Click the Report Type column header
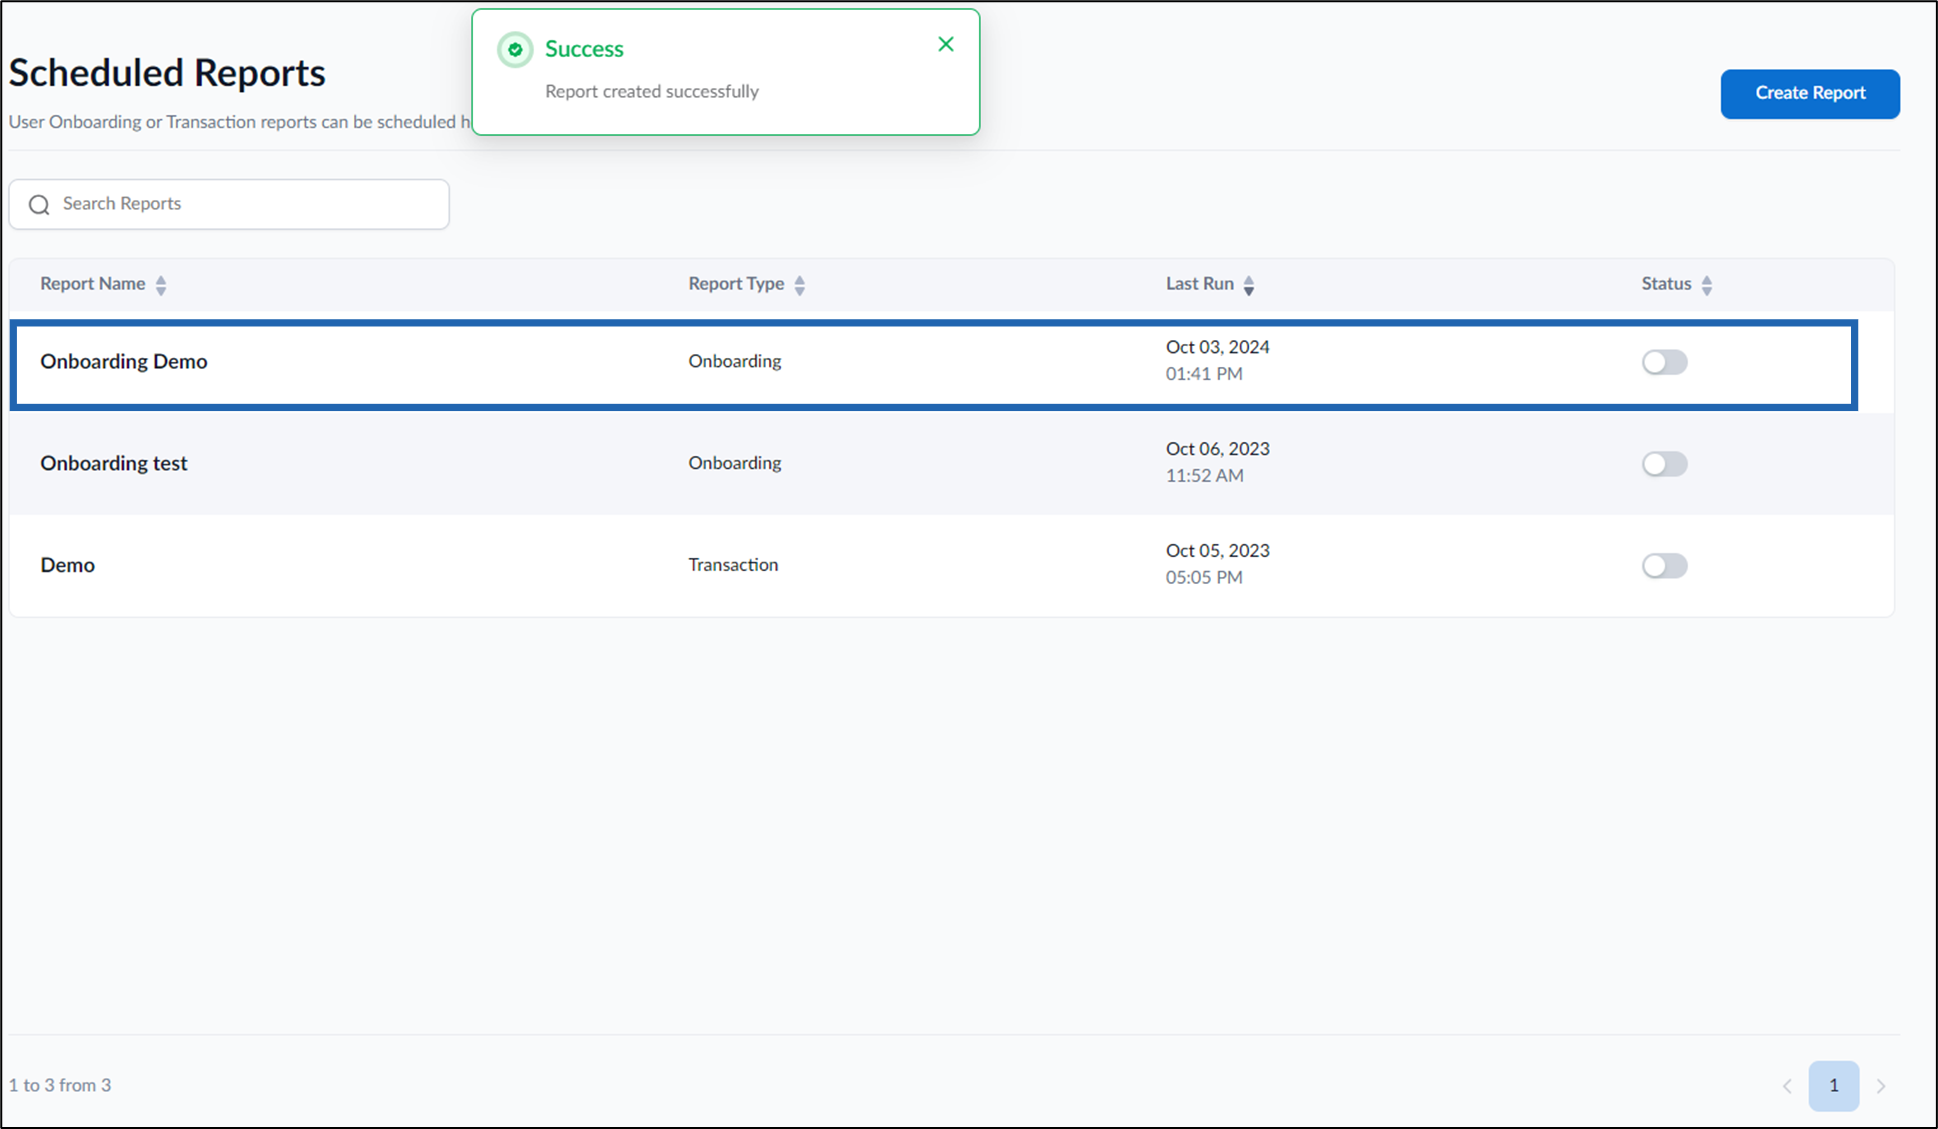Viewport: 1938px width, 1129px height. click(736, 283)
